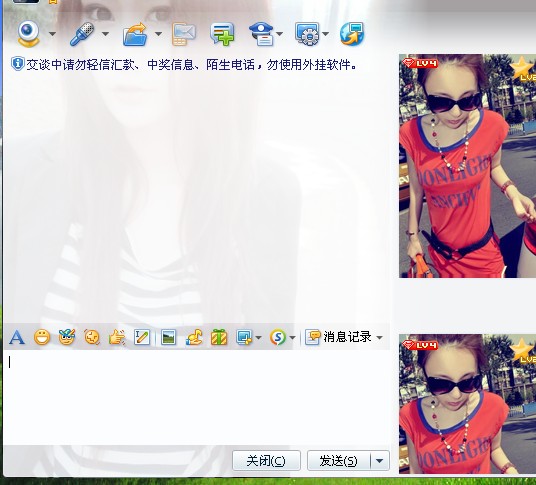Open the emoticon smiley picker
This screenshot has width=536, height=485.
tap(42, 338)
